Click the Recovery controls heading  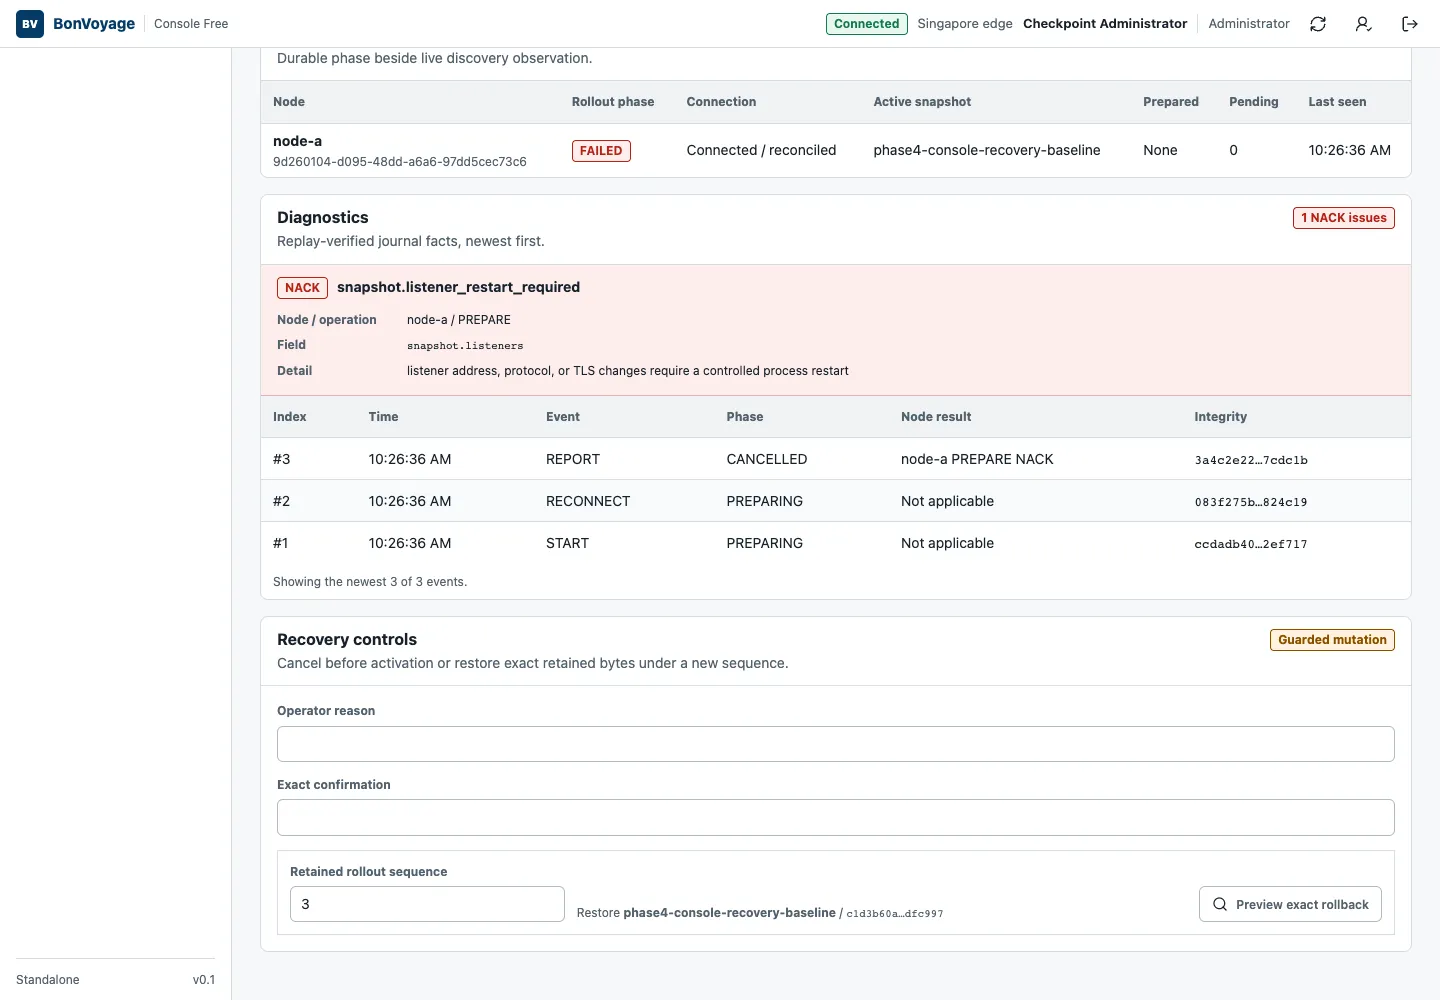click(347, 640)
